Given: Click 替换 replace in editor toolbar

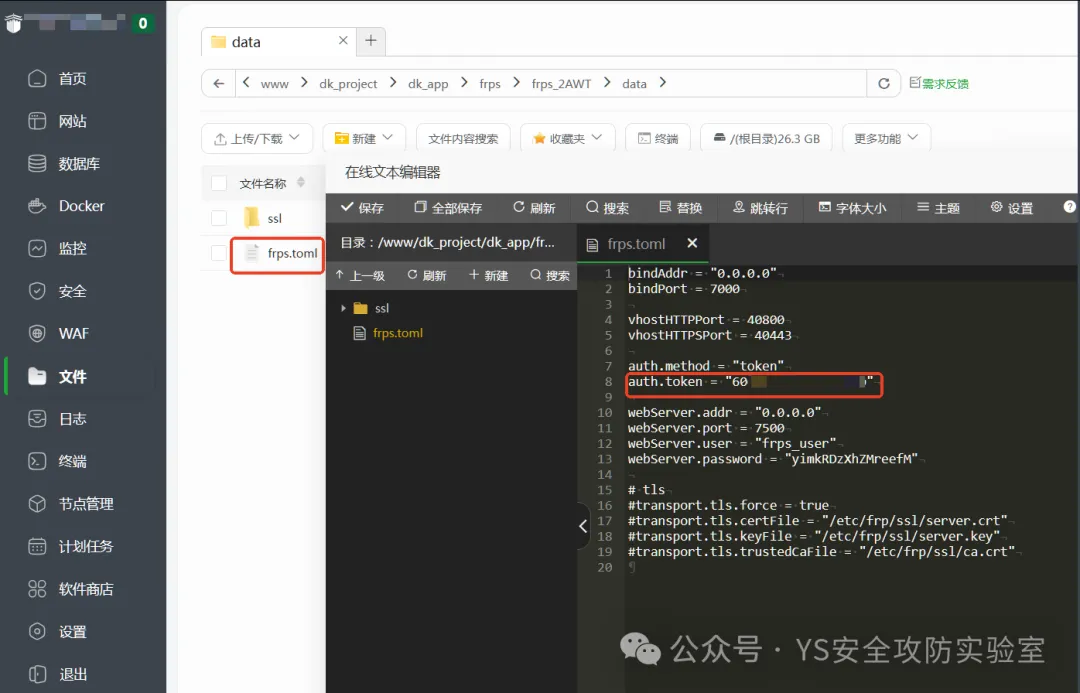Looking at the screenshot, I should (x=681, y=207).
